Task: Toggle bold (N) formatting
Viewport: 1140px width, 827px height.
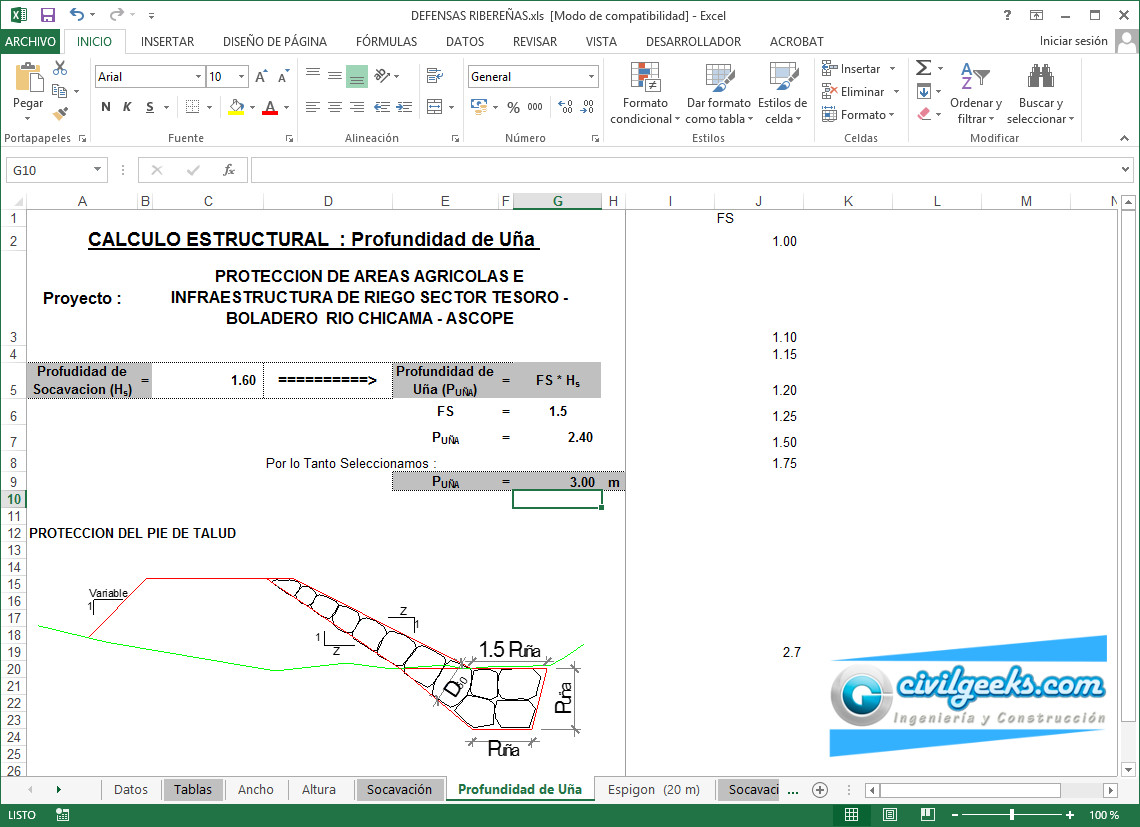Action: (106, 107)
